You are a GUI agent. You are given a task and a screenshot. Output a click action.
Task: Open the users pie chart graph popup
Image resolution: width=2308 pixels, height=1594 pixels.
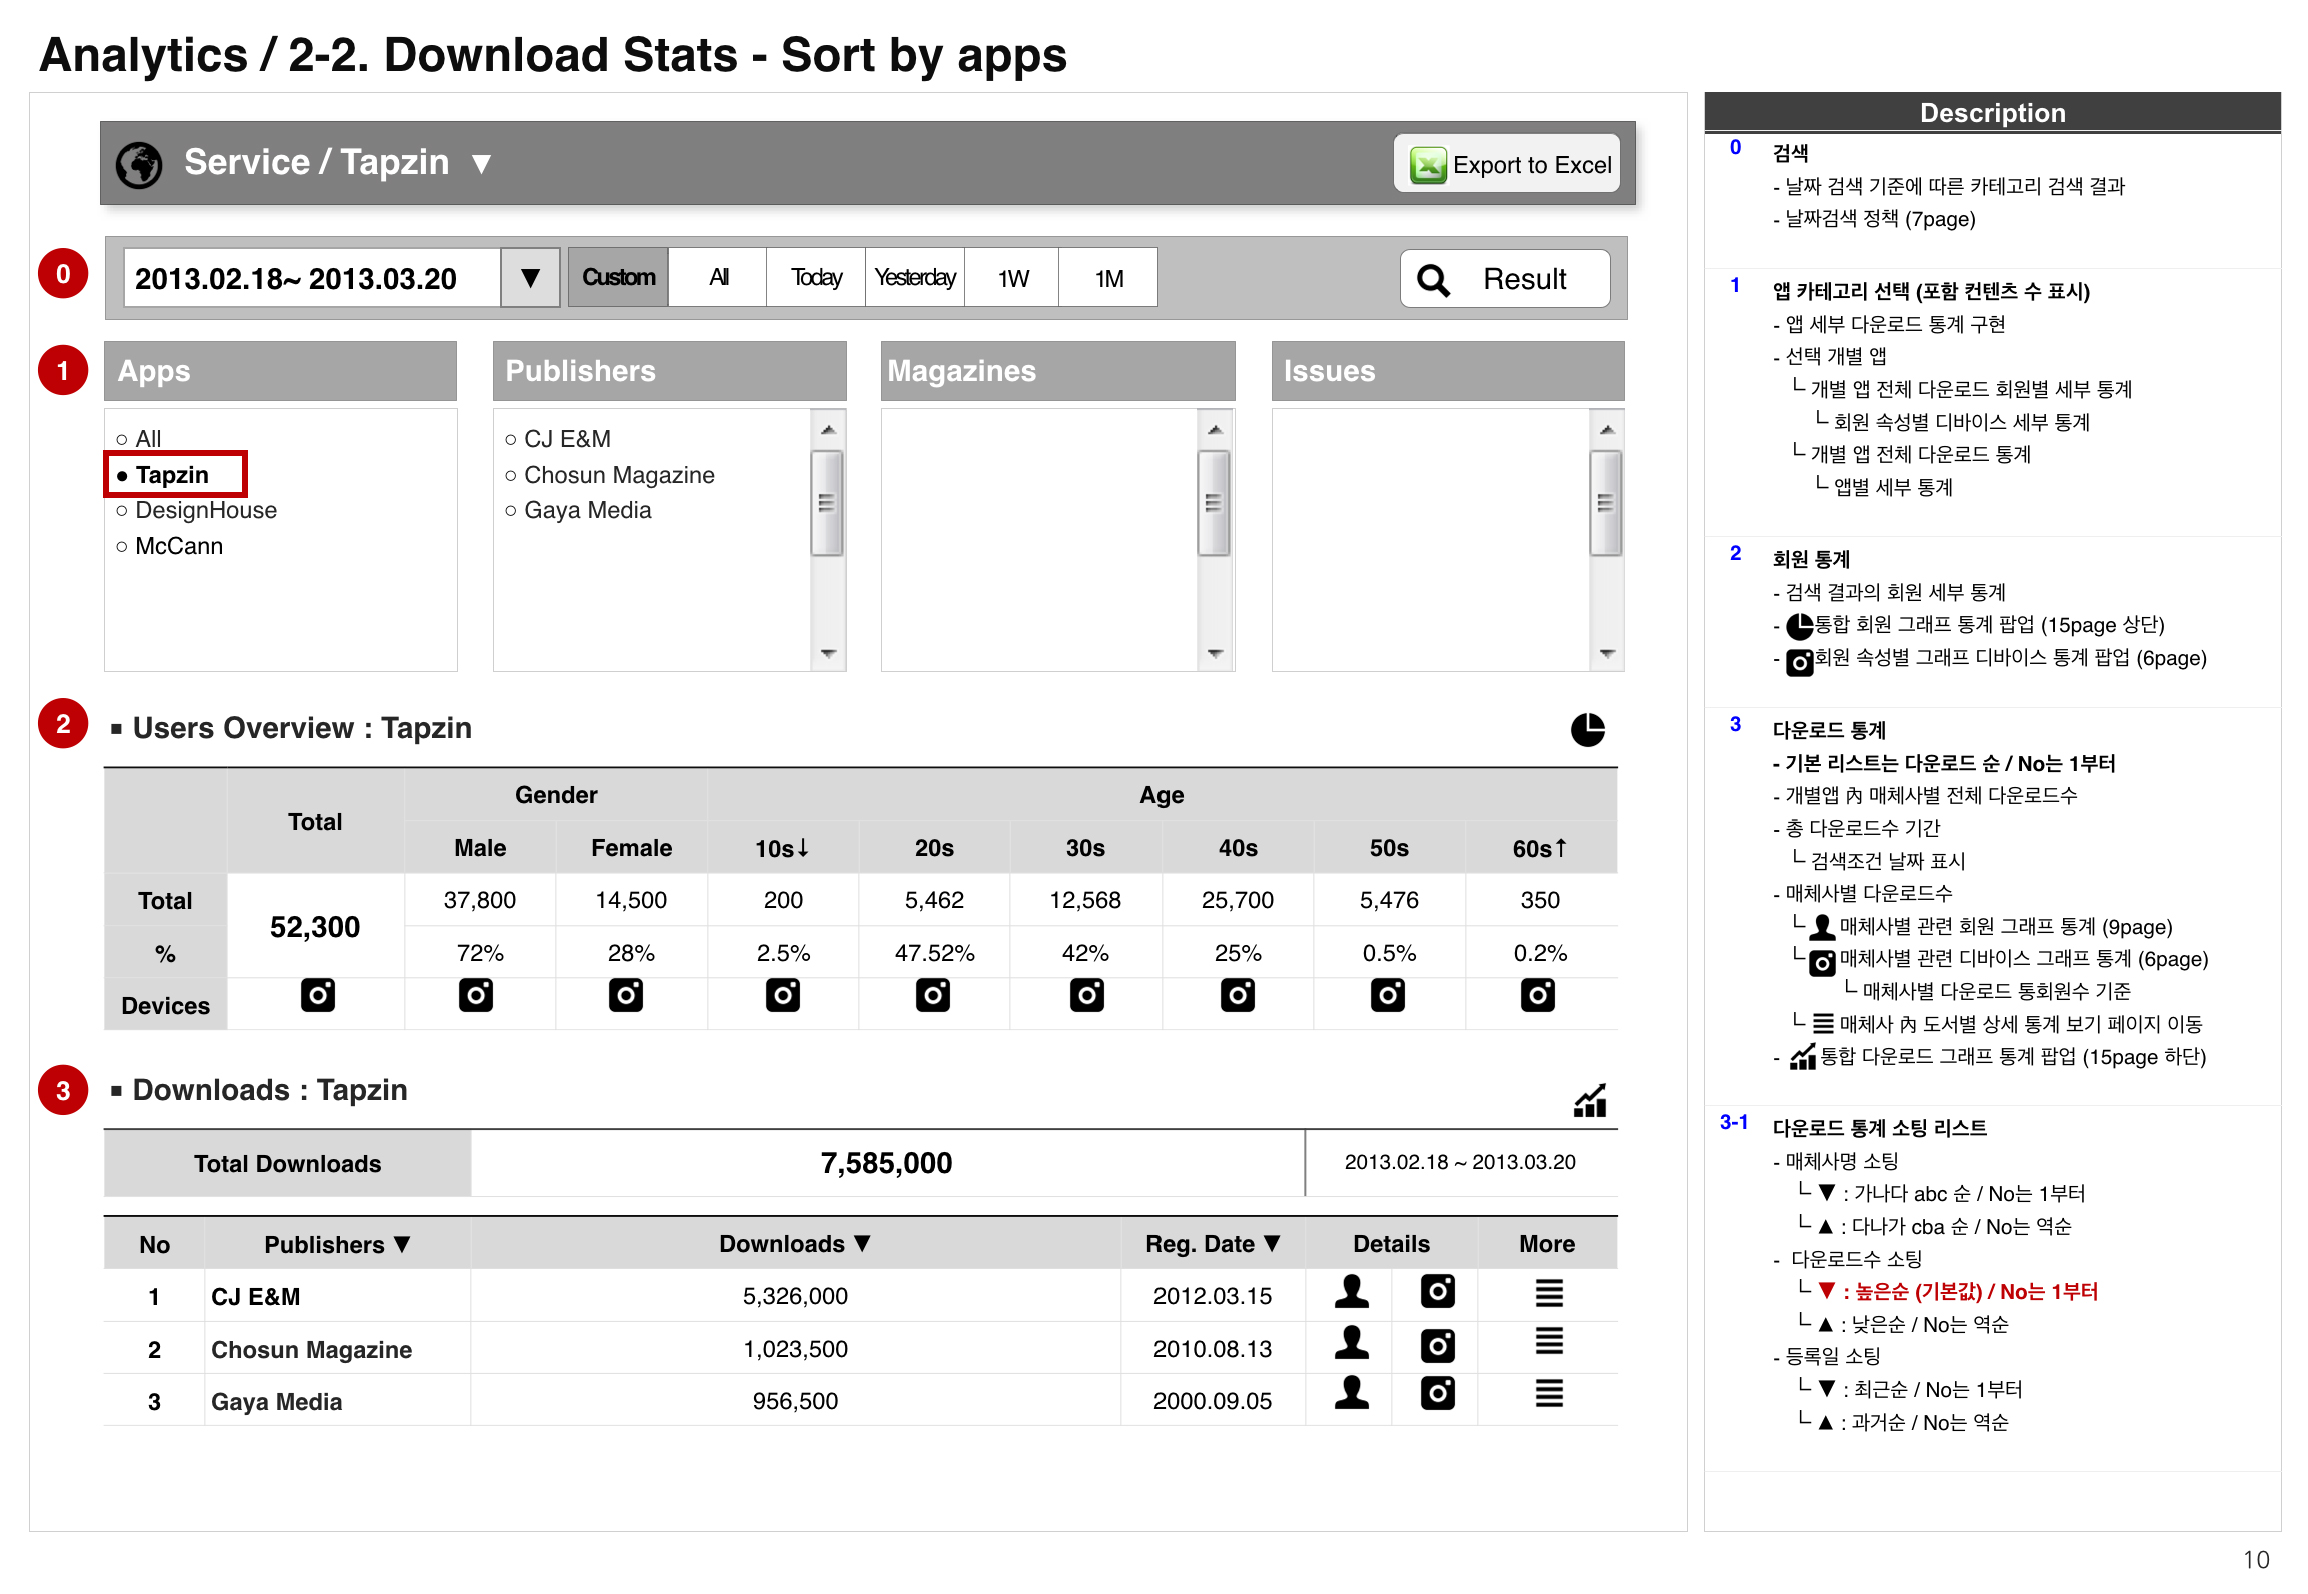[1587, 730]
